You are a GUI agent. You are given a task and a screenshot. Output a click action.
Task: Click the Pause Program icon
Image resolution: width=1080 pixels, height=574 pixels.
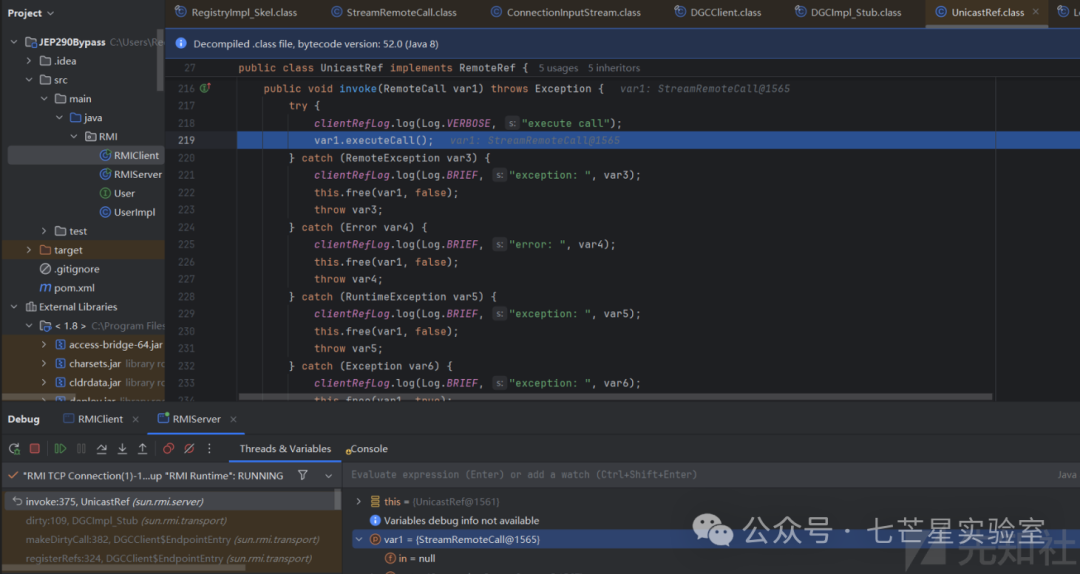click(x=81, y=449)
